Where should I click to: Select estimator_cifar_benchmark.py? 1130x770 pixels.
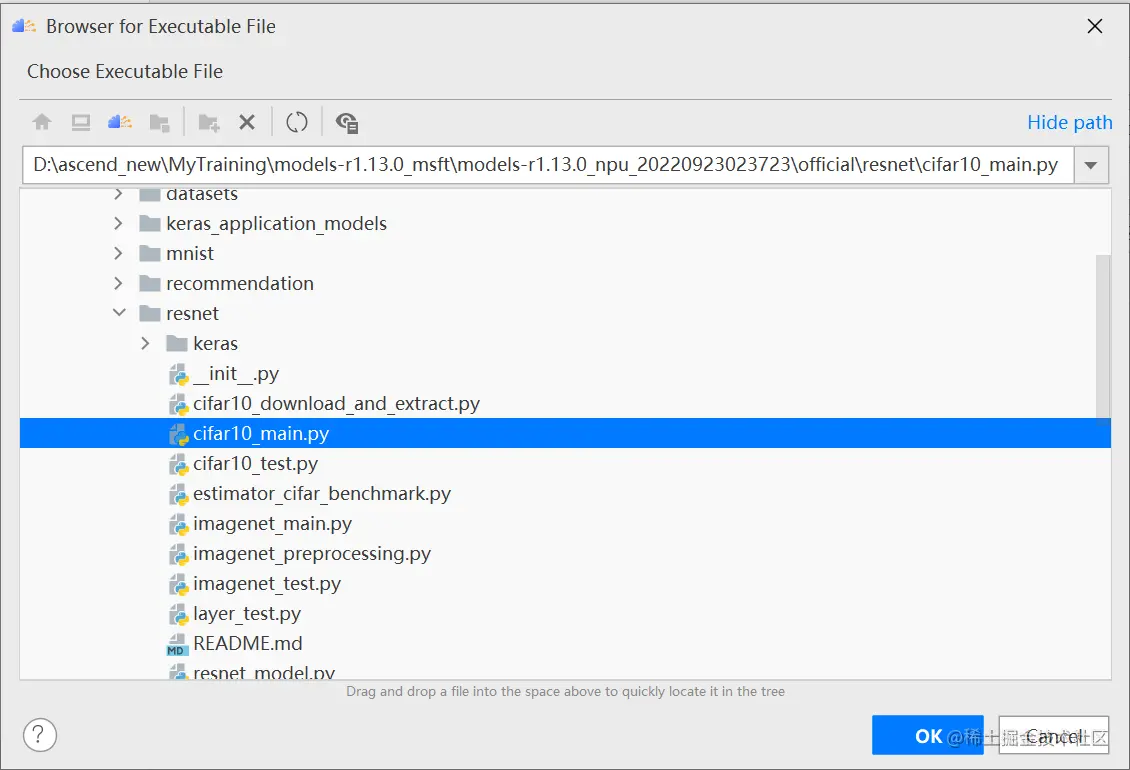[321, 494]
